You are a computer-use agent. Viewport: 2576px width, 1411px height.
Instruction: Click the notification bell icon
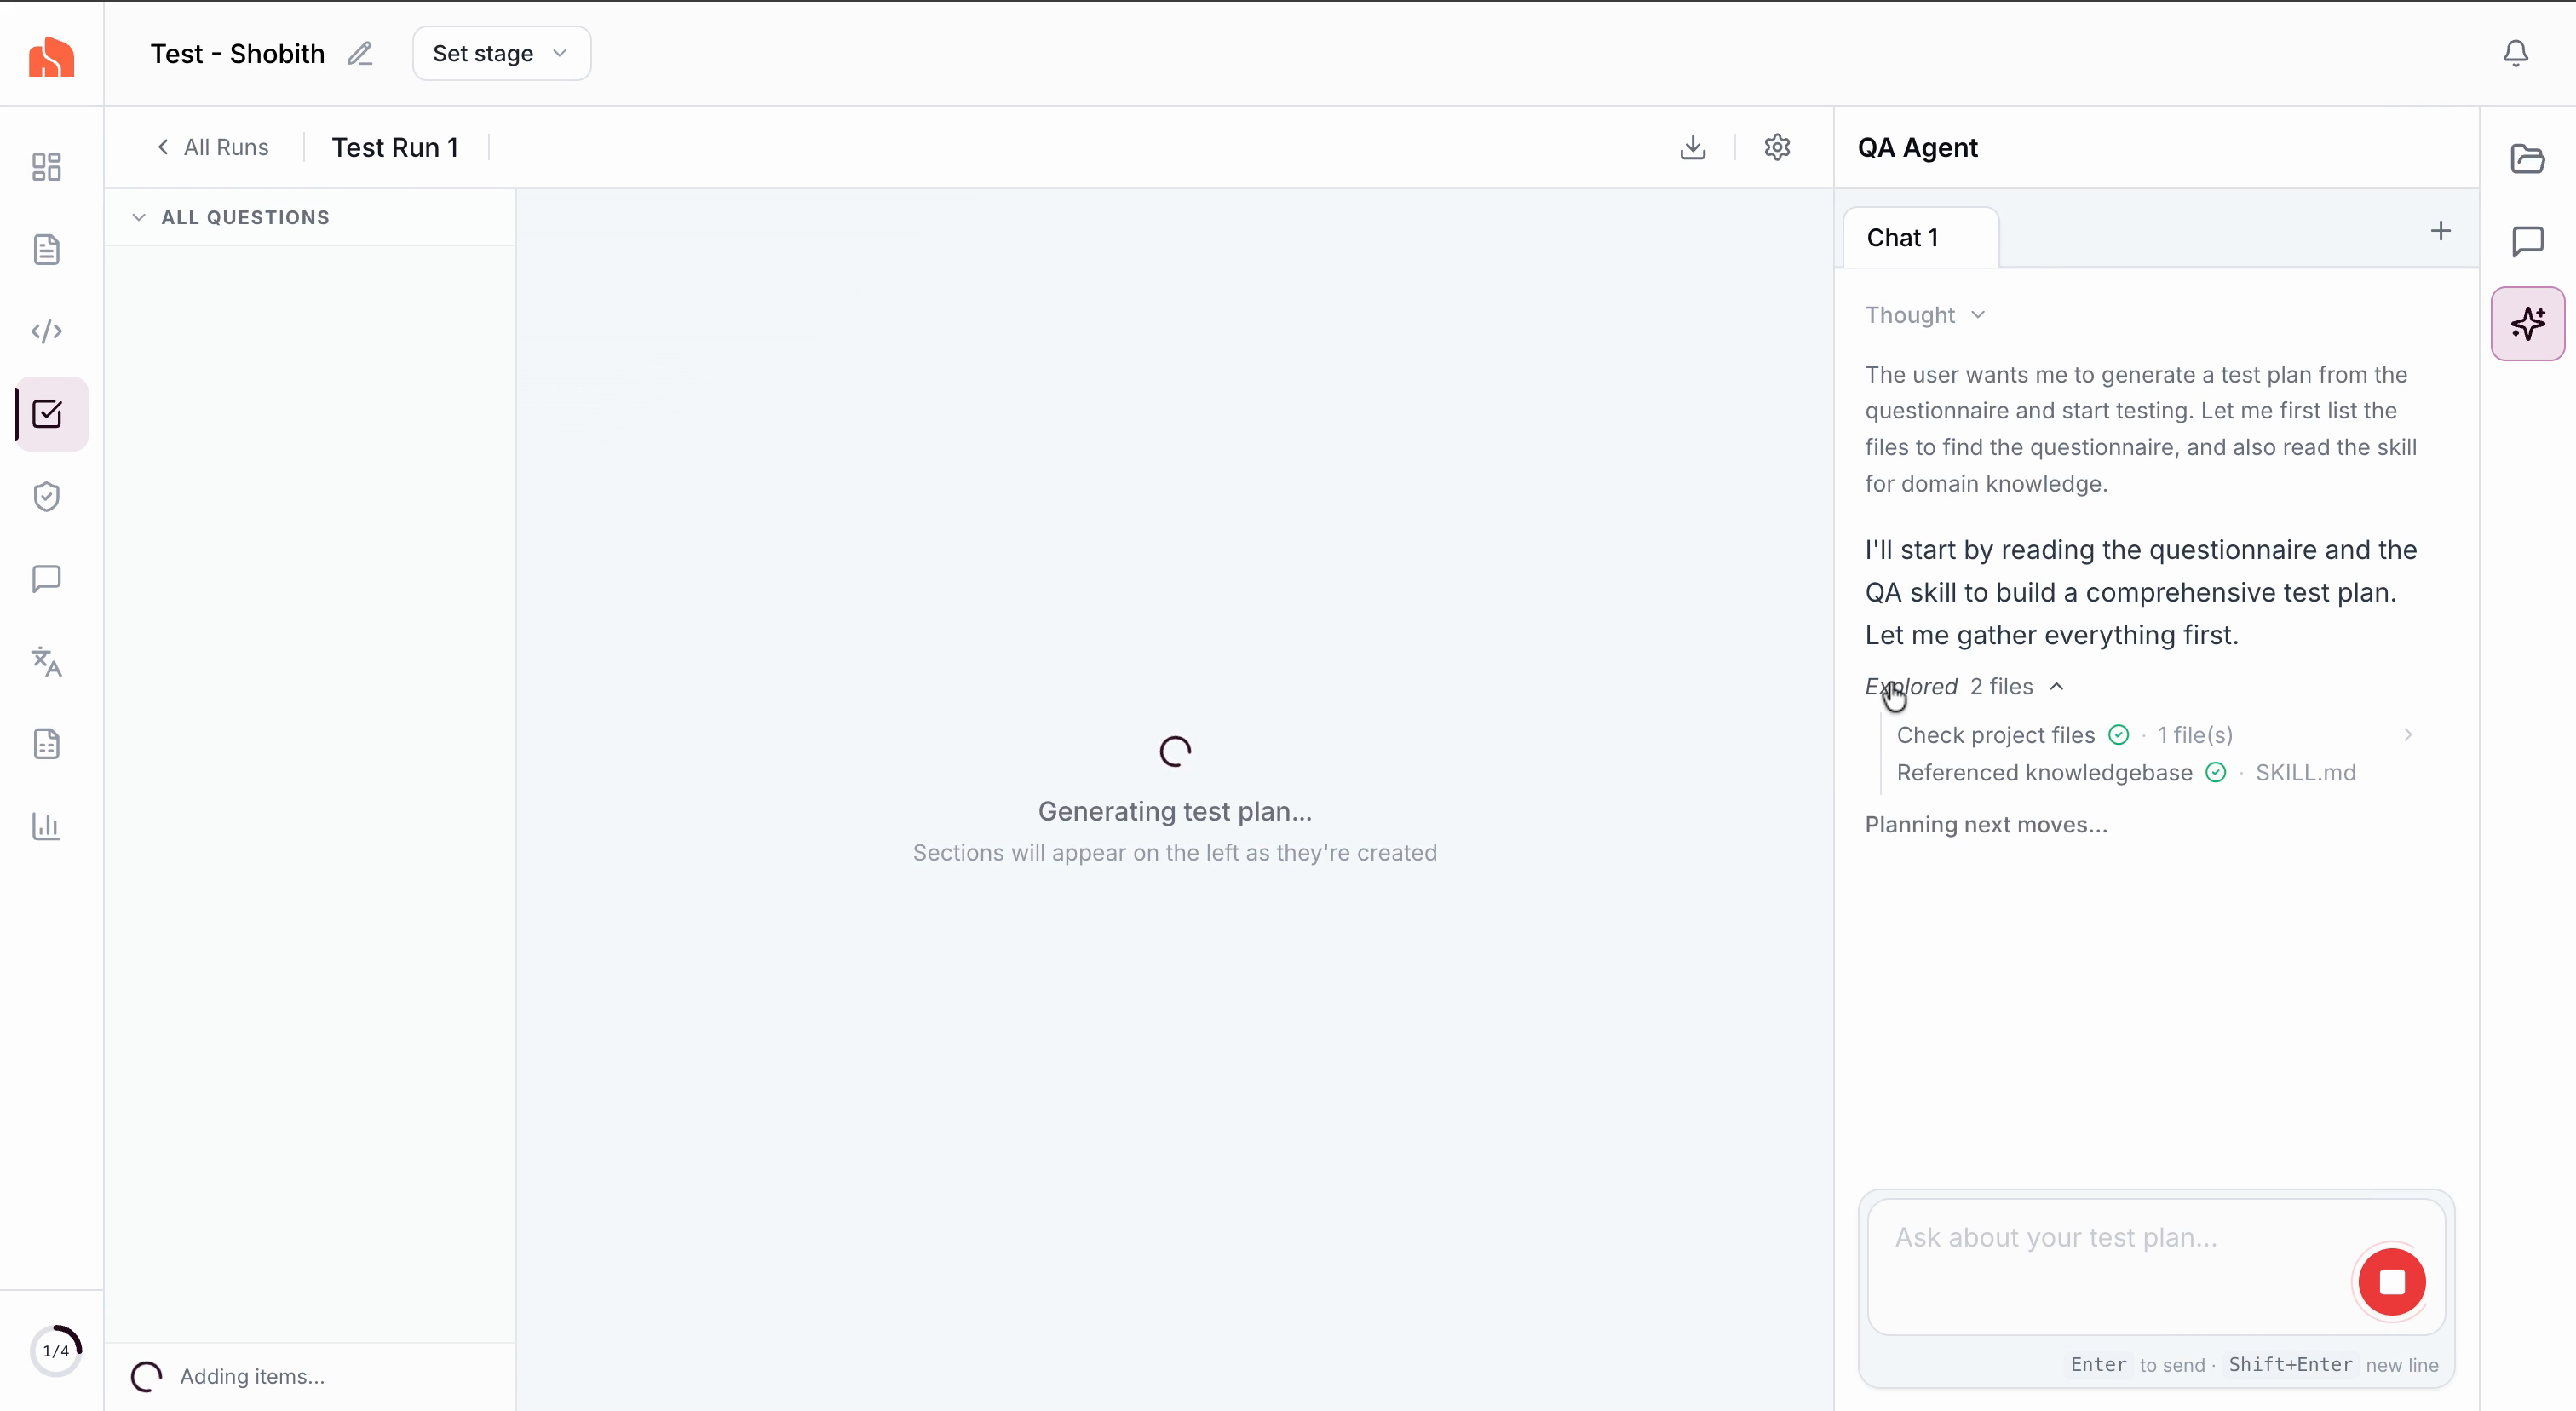click(2515, 53)
